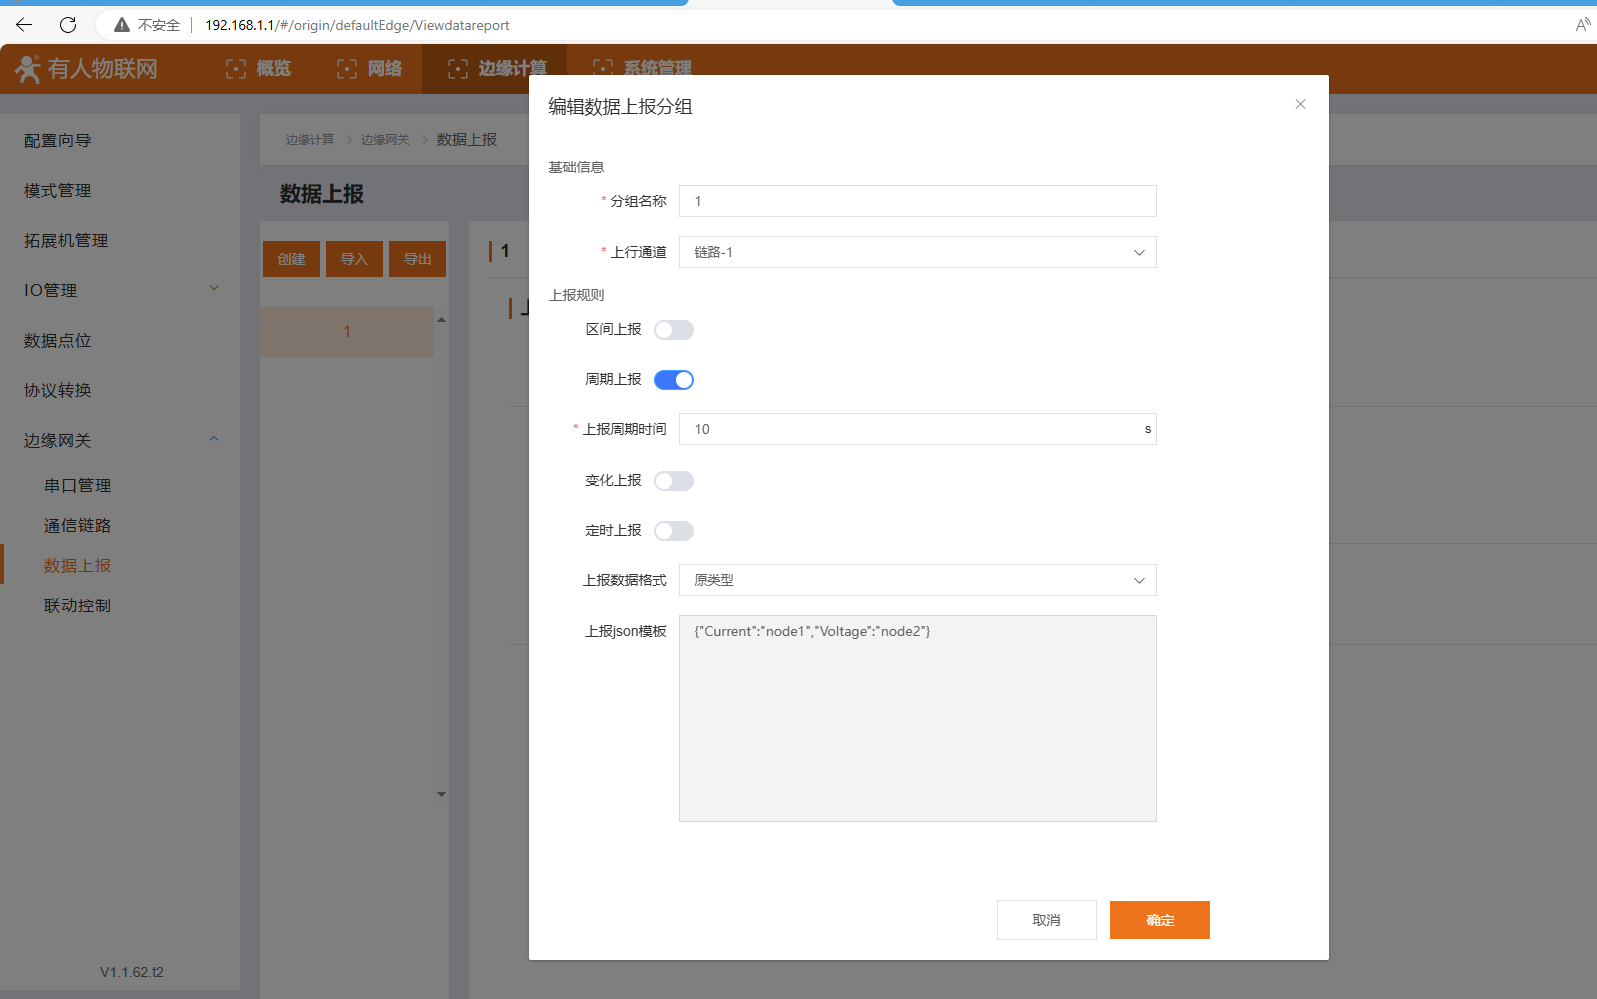Image resolution: width=1597 pixels, height=999 pixels.
Task: Open the 上报数据格式 dropdown
Action: click(x=917, y=580)
